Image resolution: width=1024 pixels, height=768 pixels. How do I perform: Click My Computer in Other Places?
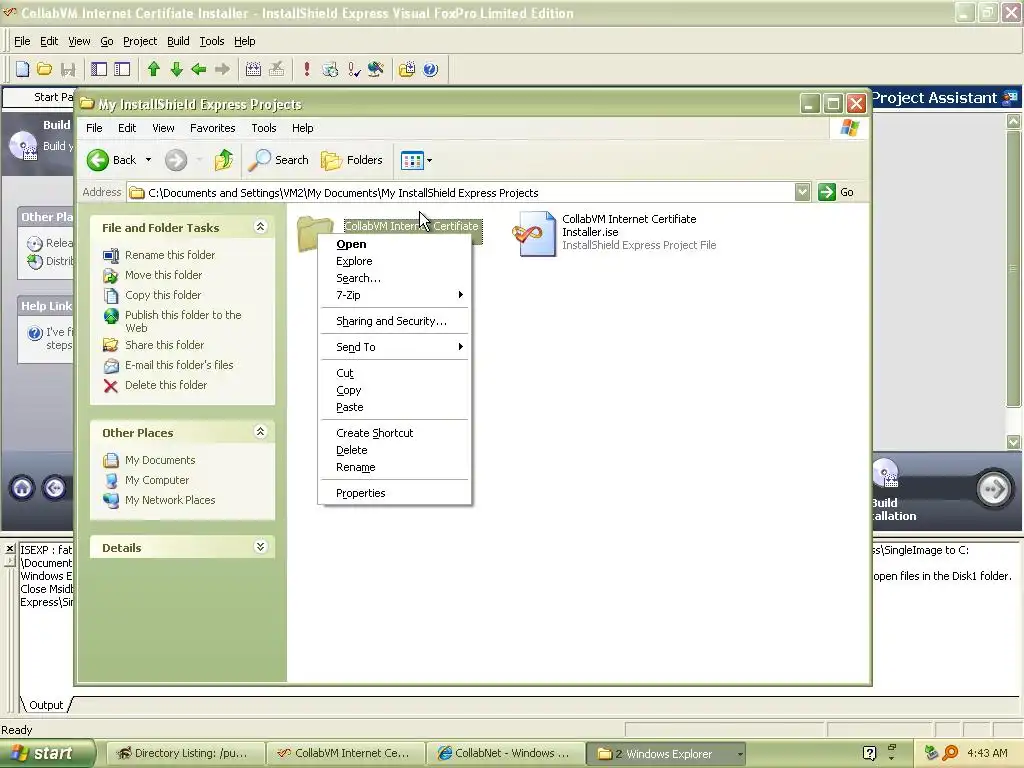(x=157, y=480)
